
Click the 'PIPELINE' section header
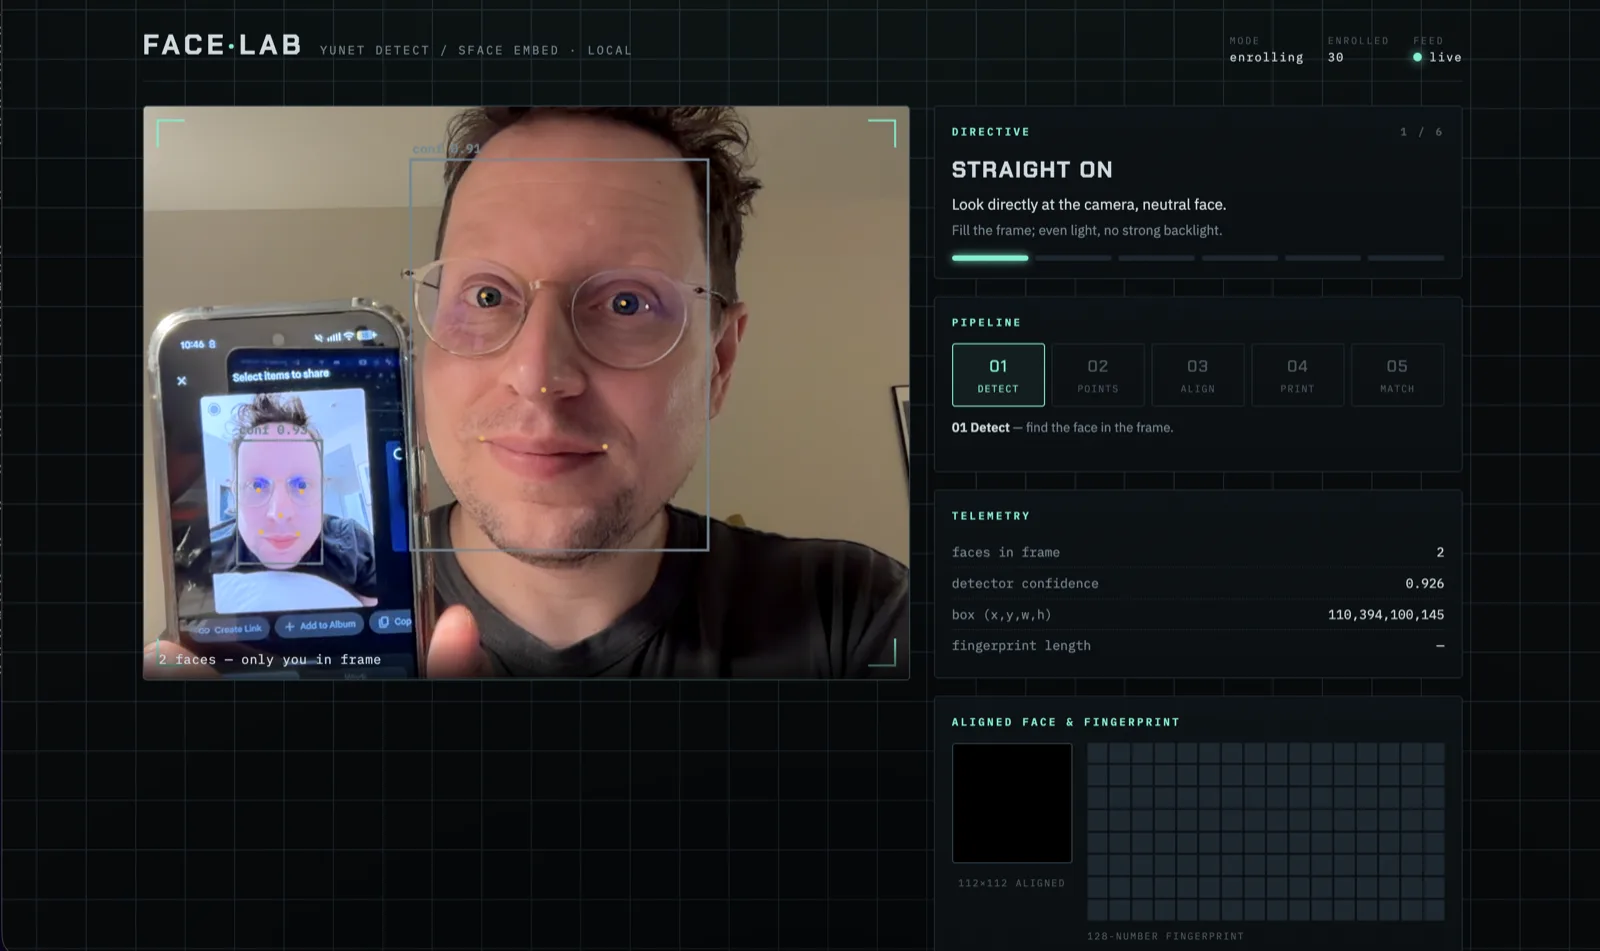[986, 323]
